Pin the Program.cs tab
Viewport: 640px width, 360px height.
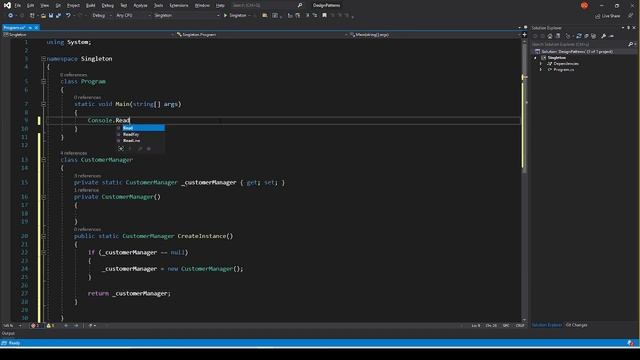click(30, 27)
